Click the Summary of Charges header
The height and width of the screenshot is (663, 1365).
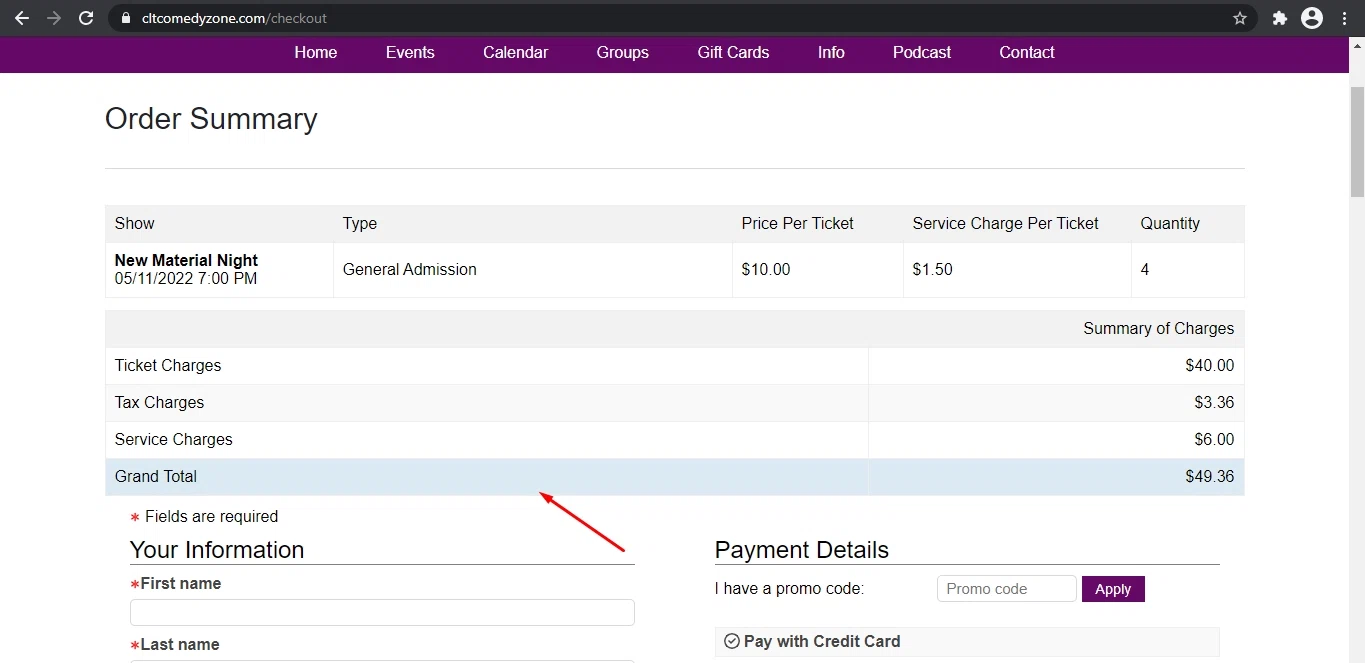tap(1159, 329)
